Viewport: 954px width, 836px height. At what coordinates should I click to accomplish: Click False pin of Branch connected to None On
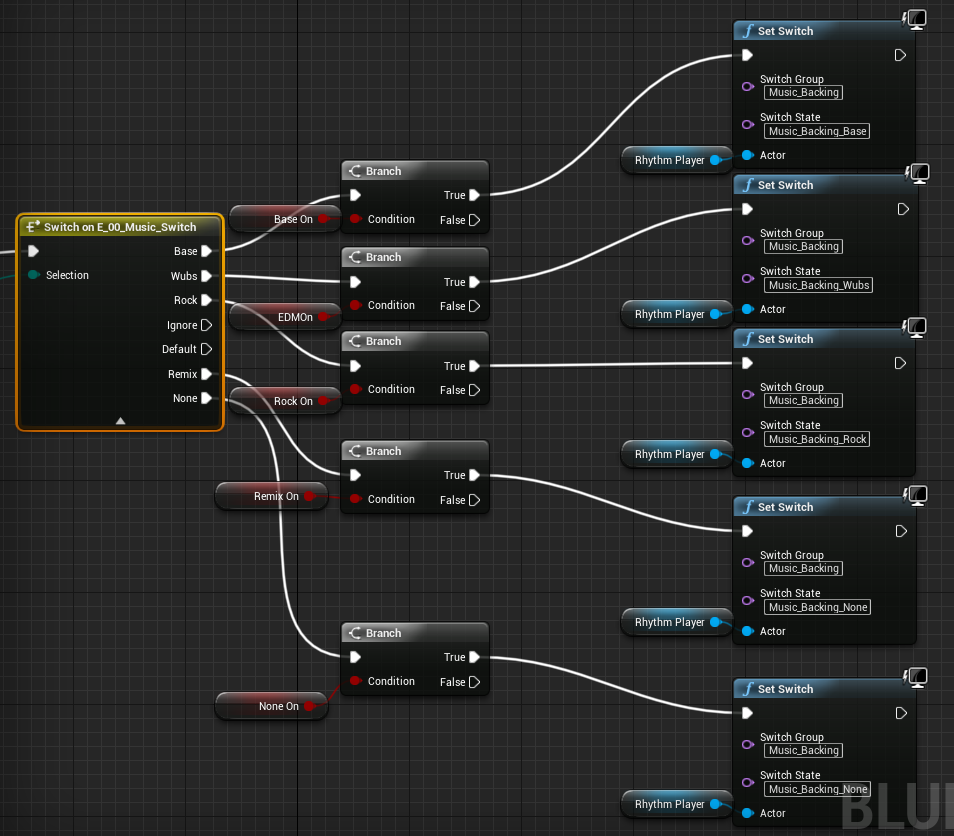pyautogui.click(x=475, y=682)
